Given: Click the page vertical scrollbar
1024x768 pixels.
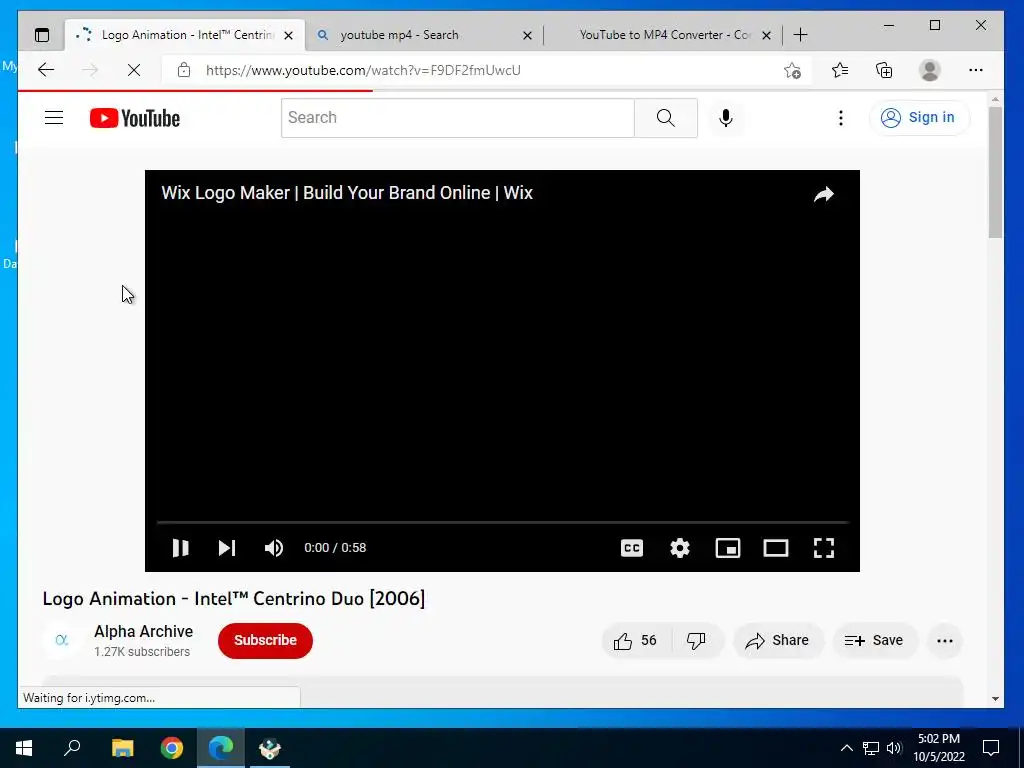Looking at the screenshot, I should (995, 173).
